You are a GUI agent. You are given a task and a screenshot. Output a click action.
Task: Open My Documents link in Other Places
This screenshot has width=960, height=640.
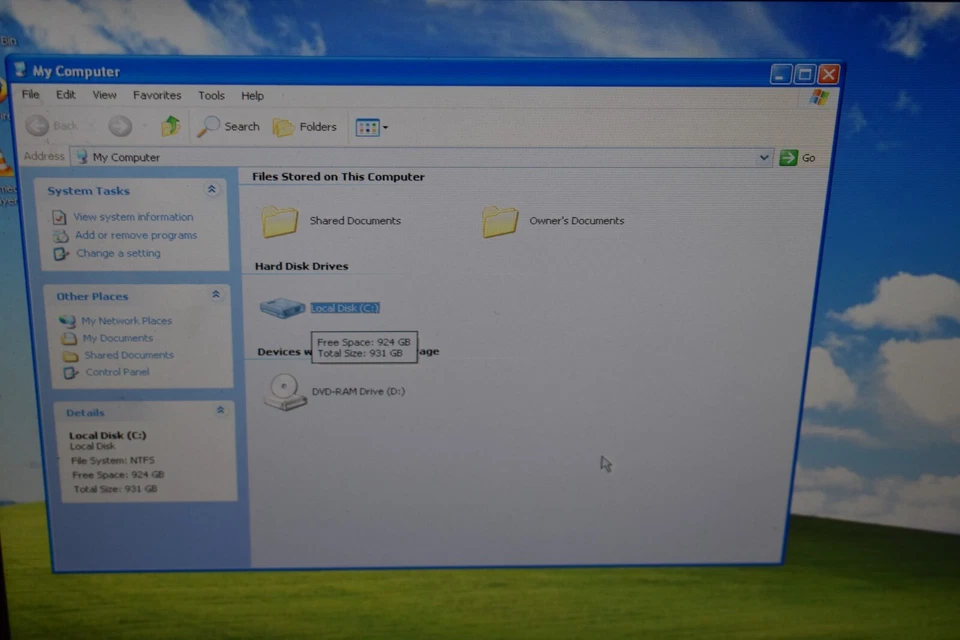[118, 337]
